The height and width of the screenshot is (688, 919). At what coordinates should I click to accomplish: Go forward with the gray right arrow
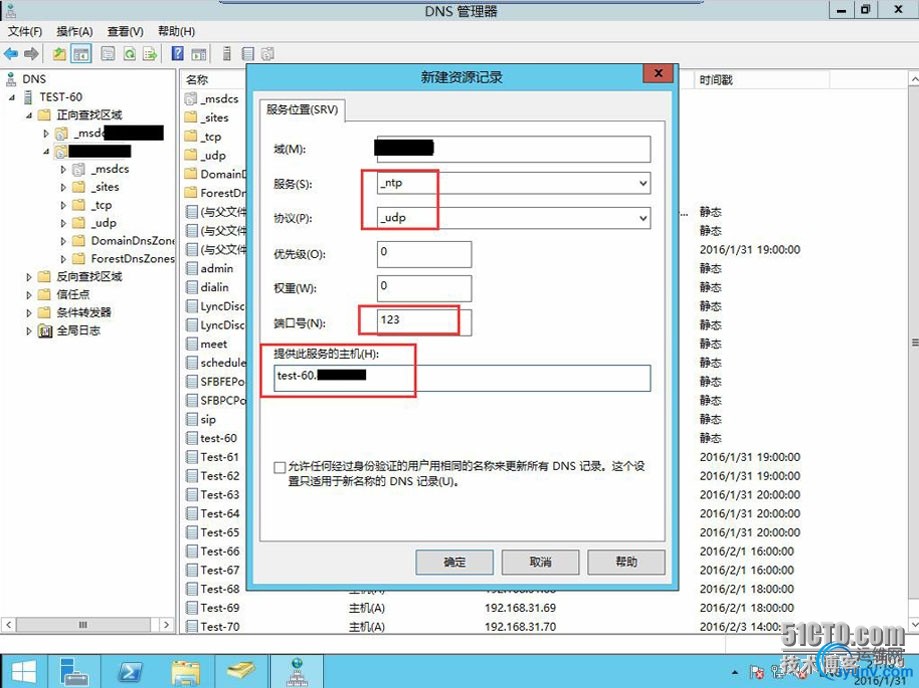pos(31,54)
